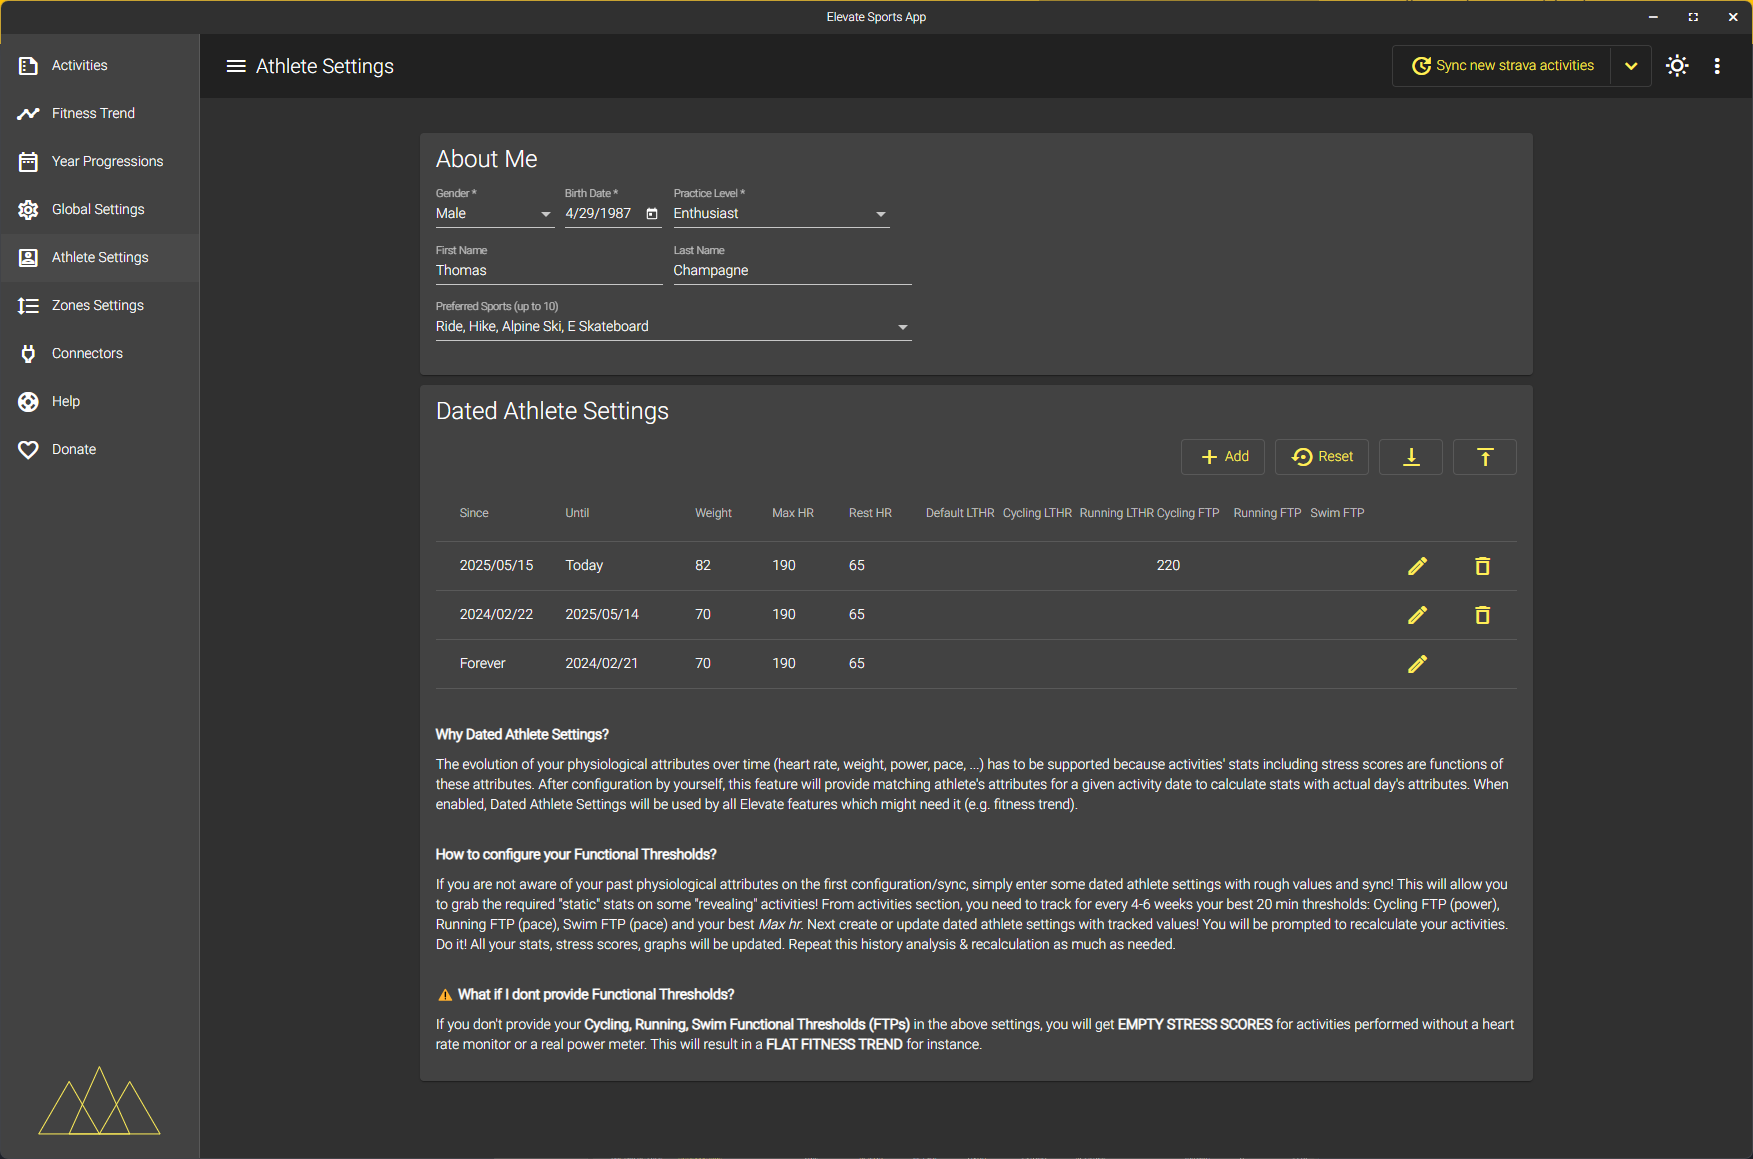This screenshot has height=1159, width=1753.
Task: Delete the 2024/02/22 dated settings row
Action: (x=1482, y=615)
